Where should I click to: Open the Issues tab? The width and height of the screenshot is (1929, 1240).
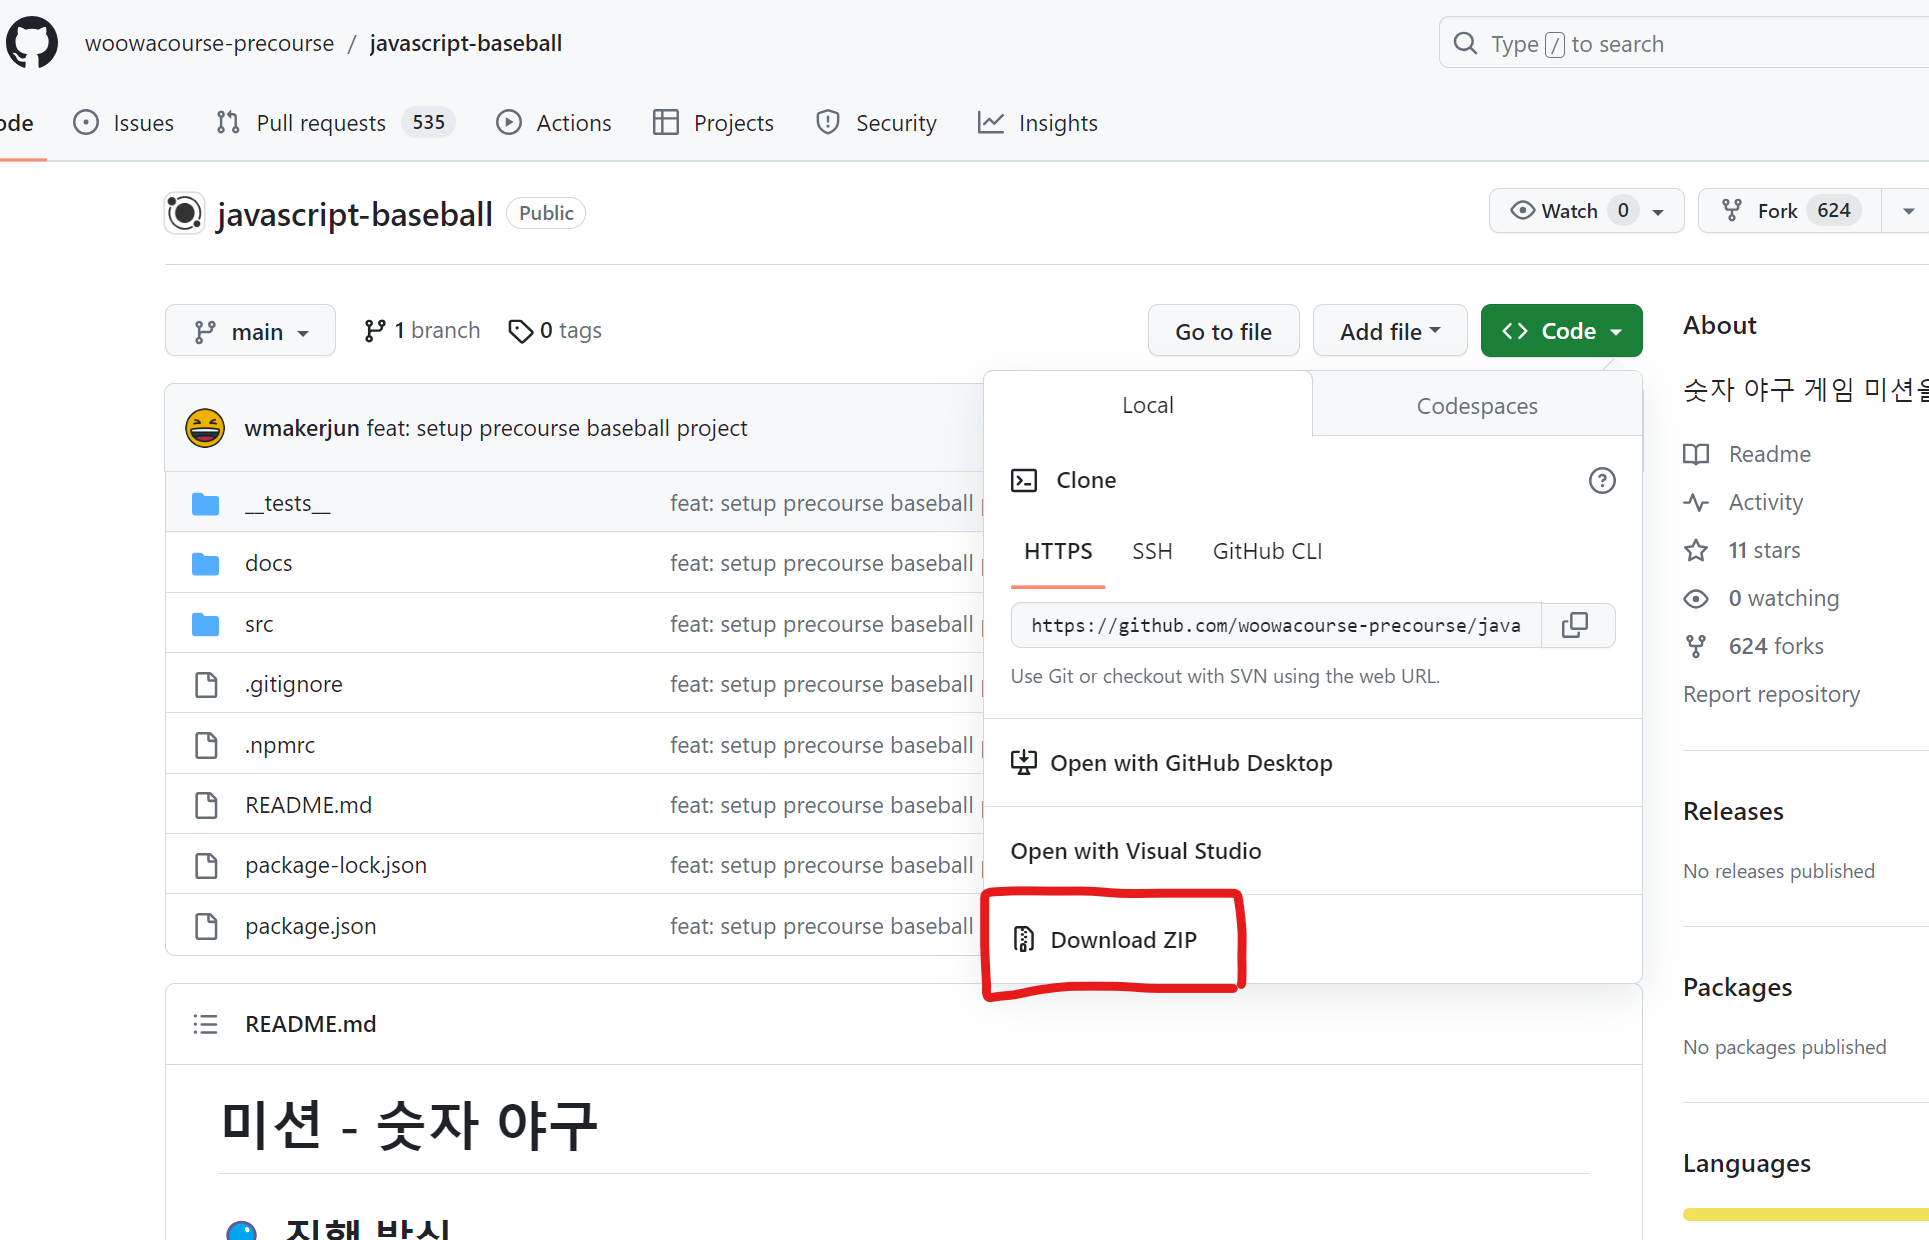pos(124,122)
